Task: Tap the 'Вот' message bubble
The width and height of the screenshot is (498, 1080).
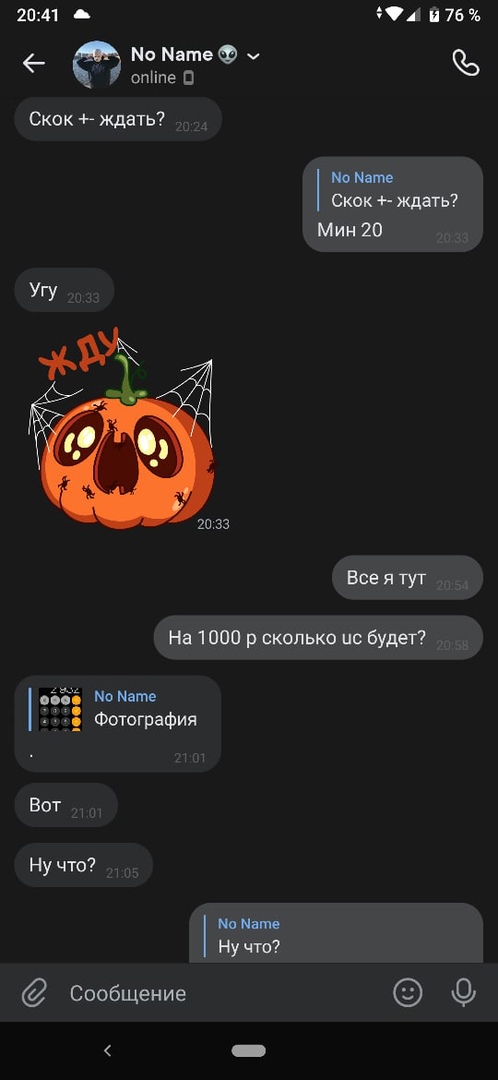Action: click(x=66, y=804)
